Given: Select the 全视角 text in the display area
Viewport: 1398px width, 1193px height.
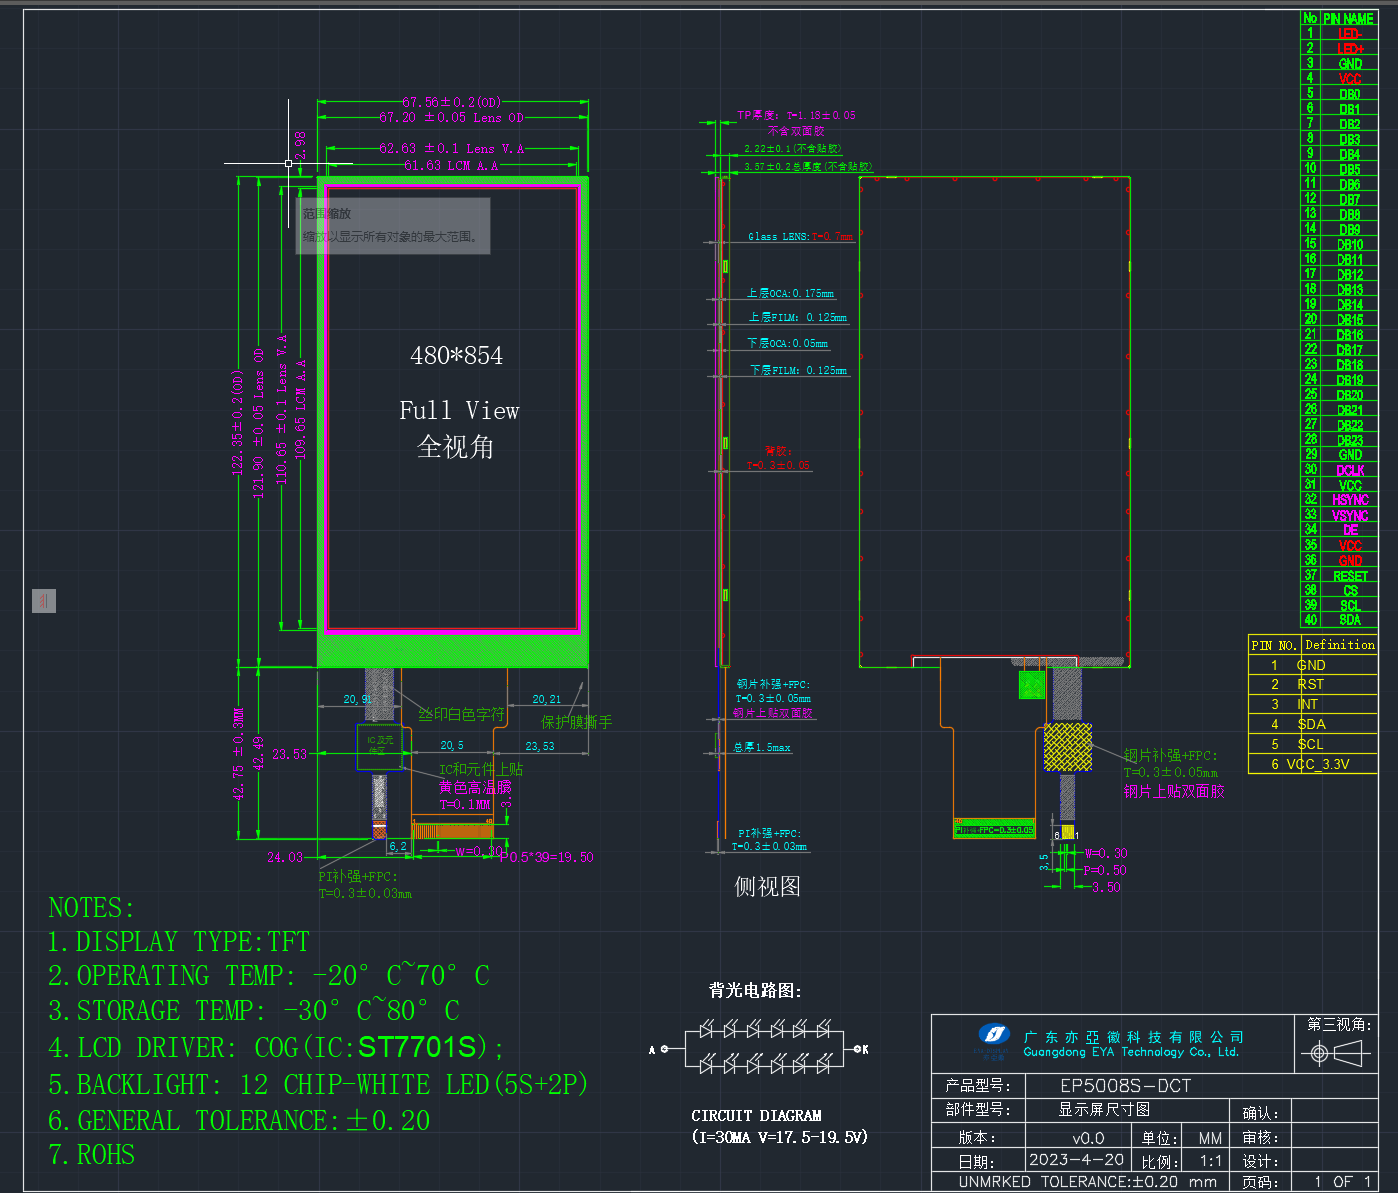Looking at the screenshot, I should pyautogui.click(x=456, y=447).
